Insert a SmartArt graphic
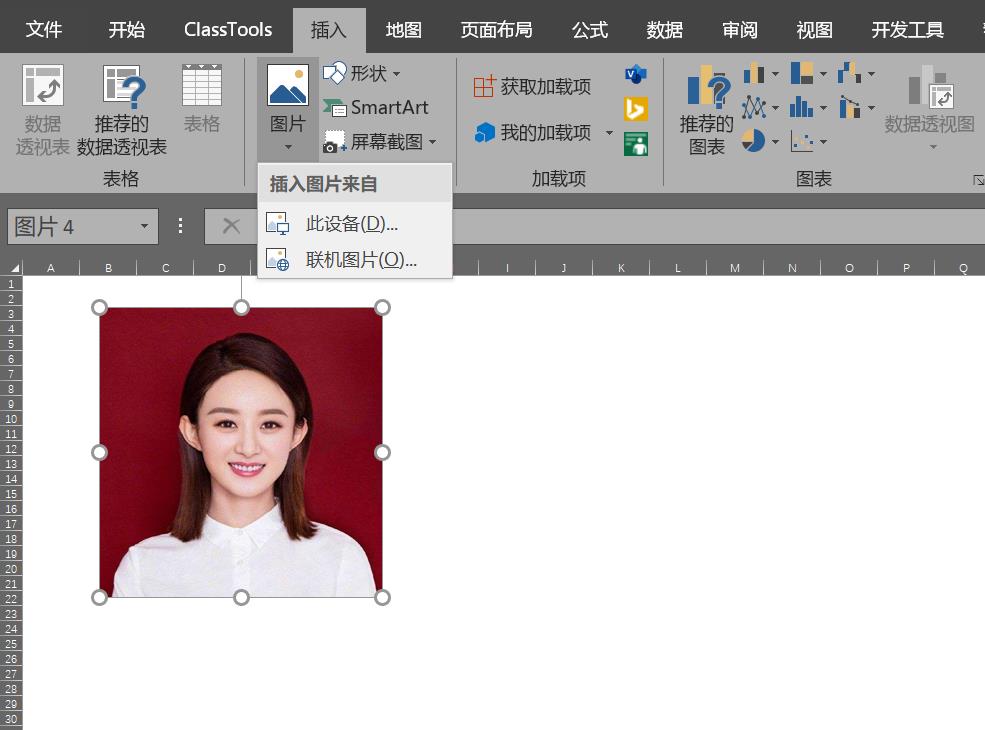The image size is (985, 730). (x=376, y=107)
